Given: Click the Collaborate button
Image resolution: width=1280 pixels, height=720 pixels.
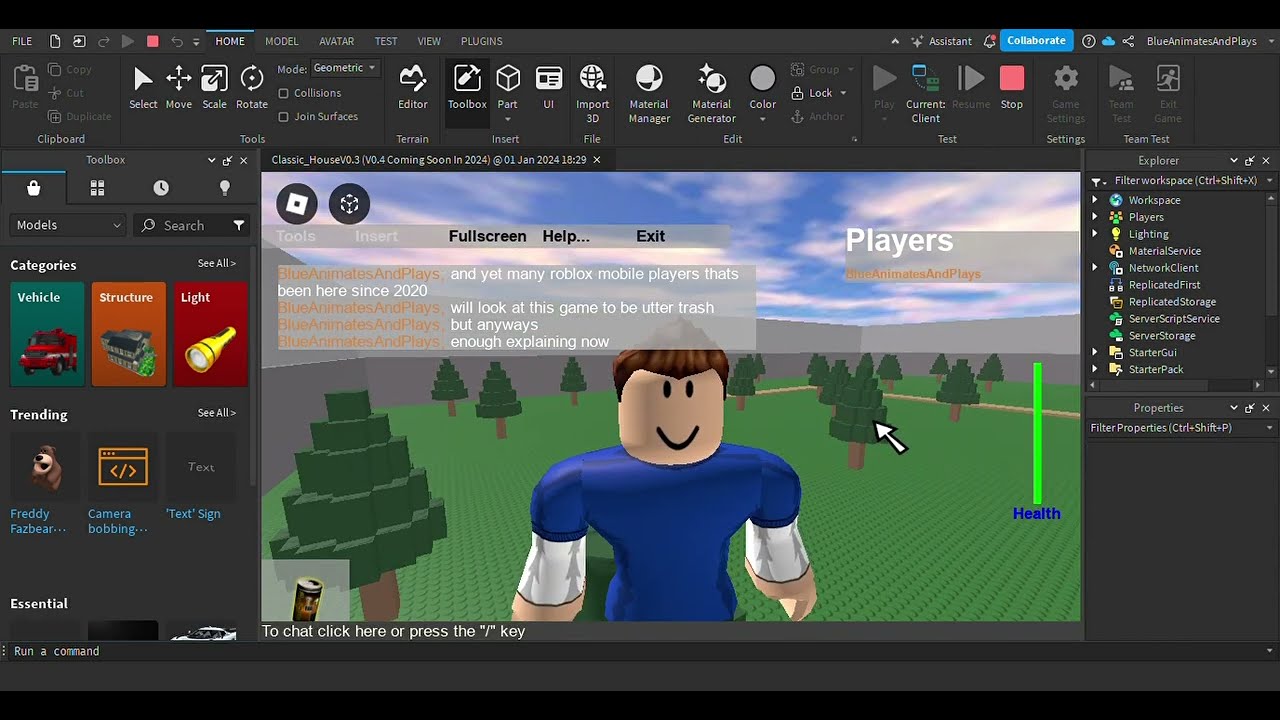Looking at the screenshot, I should 1036,41.
